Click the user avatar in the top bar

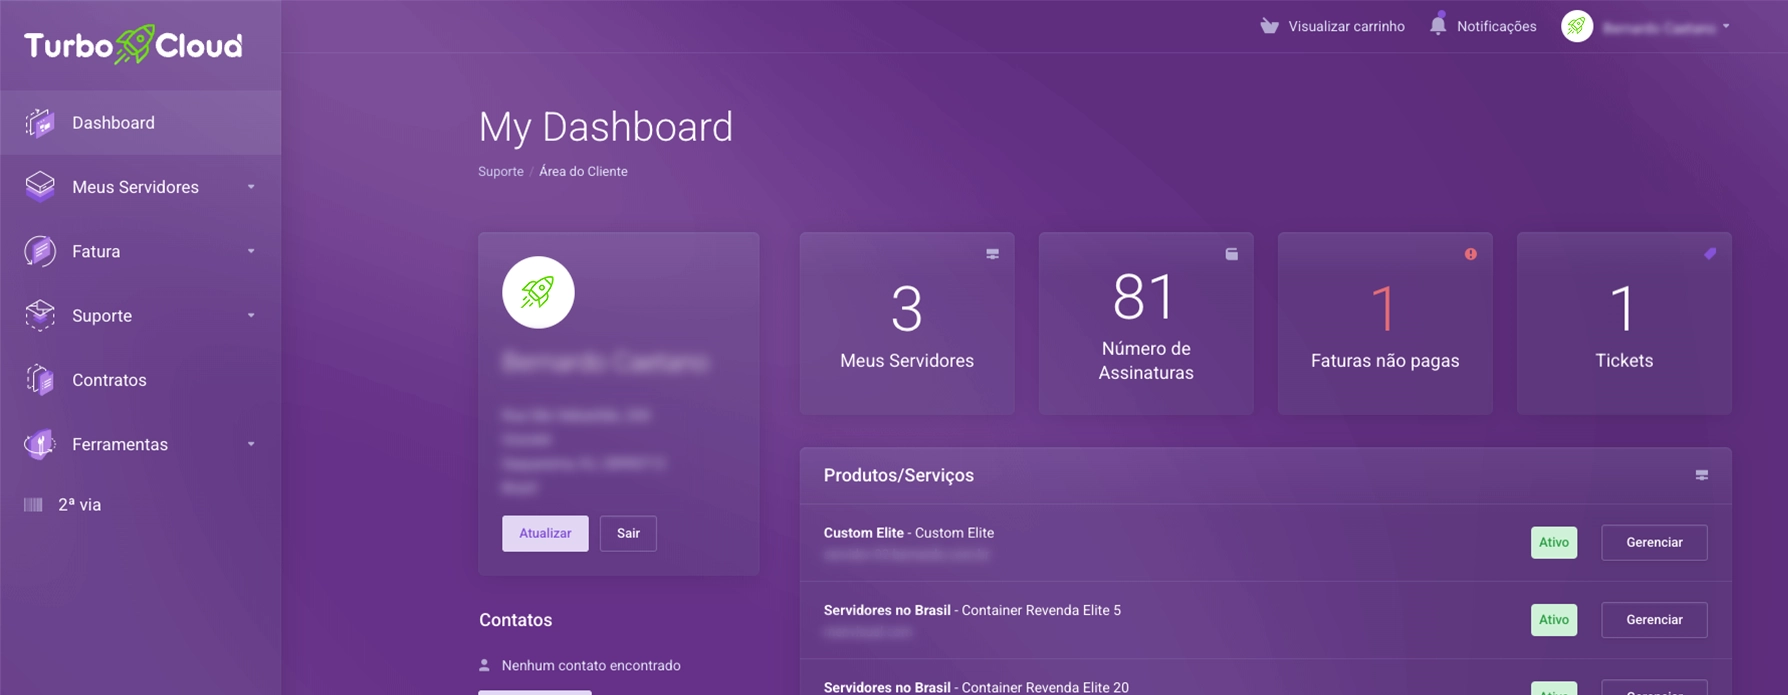coord(1577,27)
